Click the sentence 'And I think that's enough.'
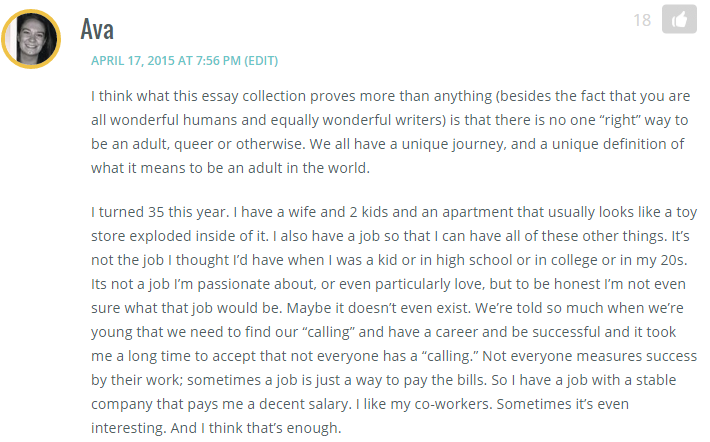 pos(255,428)
